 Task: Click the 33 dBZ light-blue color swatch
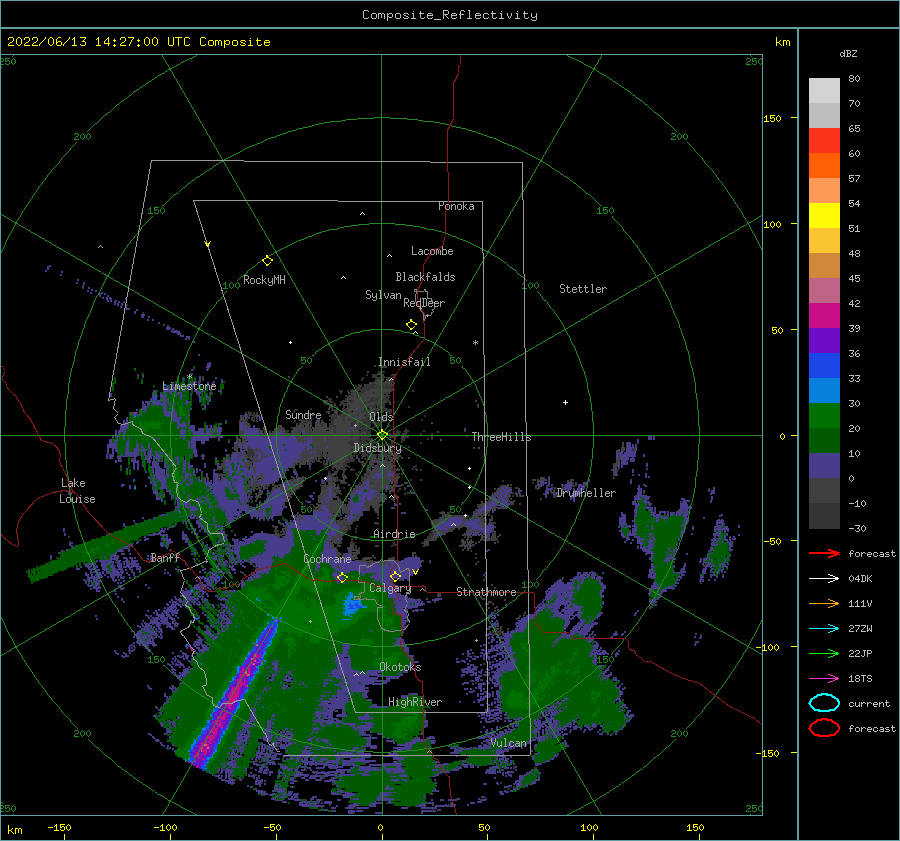pos(824,390)
